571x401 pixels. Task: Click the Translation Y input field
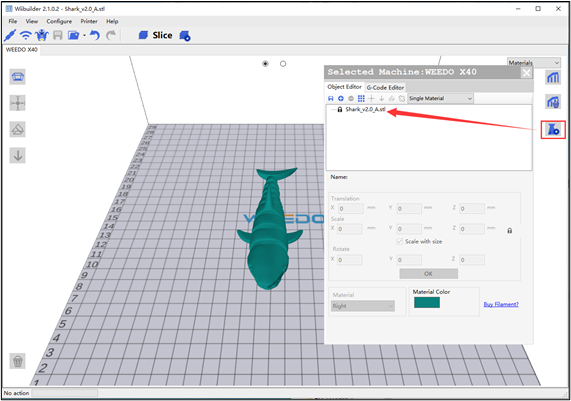click(409, 209)
